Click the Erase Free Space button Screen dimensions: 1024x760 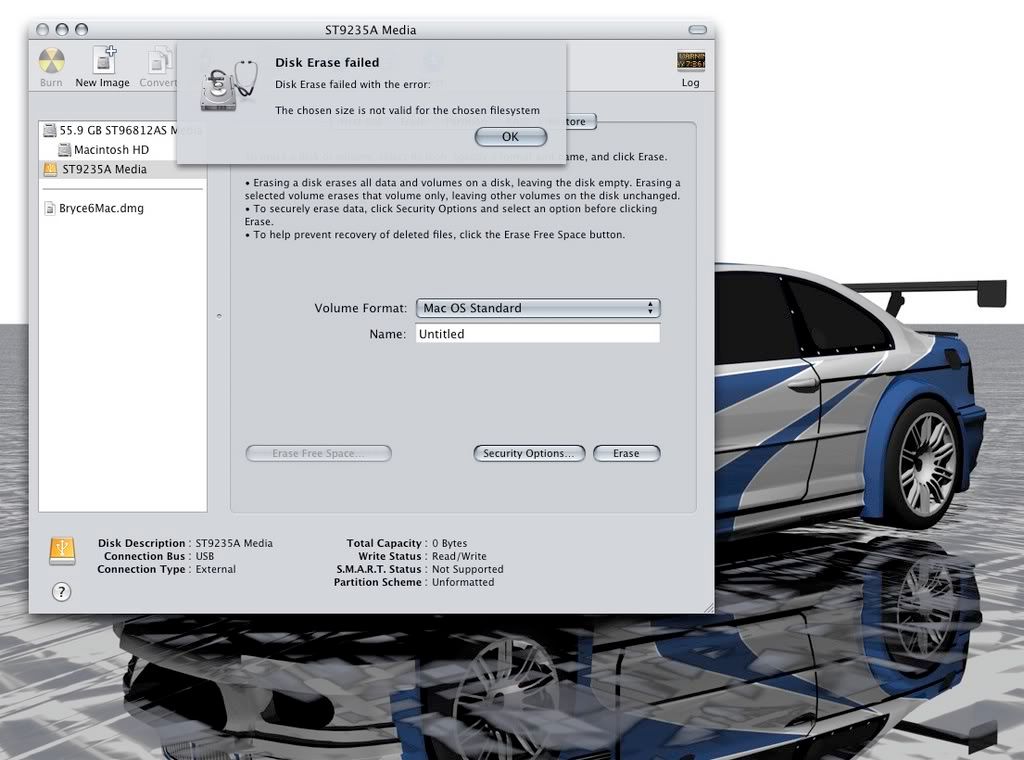[318, 453]
